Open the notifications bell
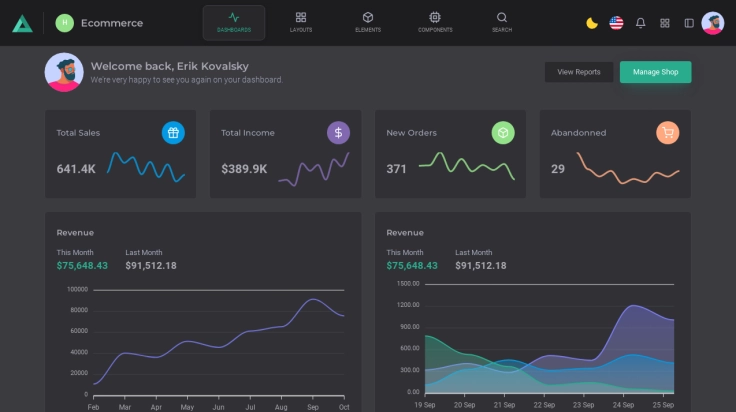The width and height of the screenshot is (736, 412). click(641, 23)
